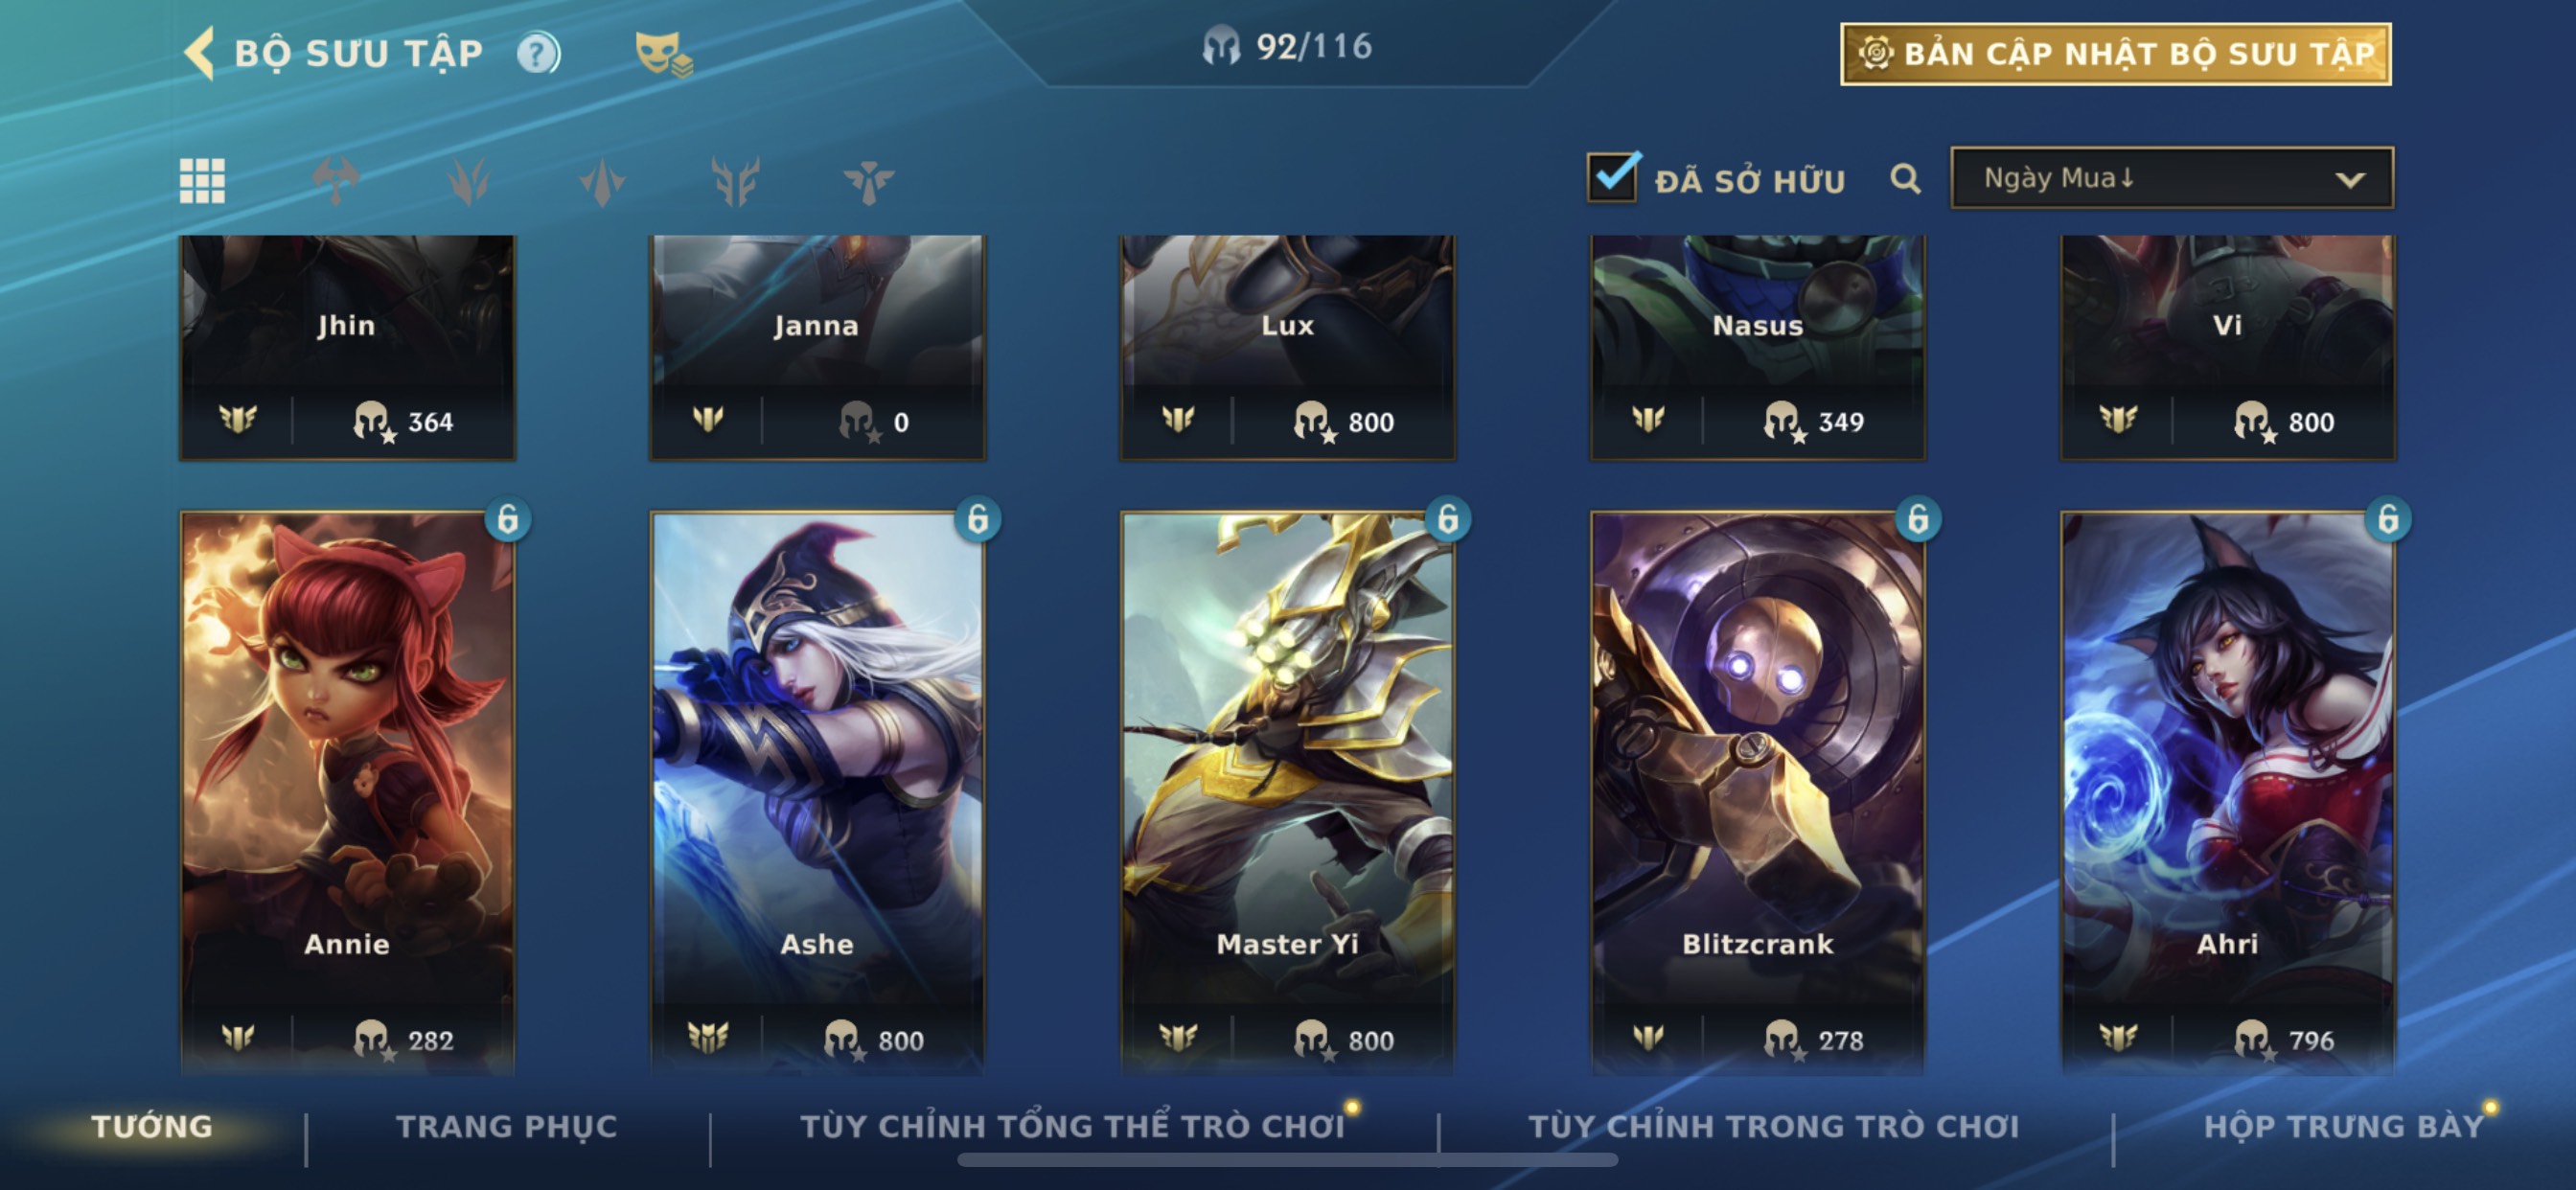The image size is (2576, 1190).
Task: Open the Ngày Mua sort dropdown
Action: coord(2172,178)
